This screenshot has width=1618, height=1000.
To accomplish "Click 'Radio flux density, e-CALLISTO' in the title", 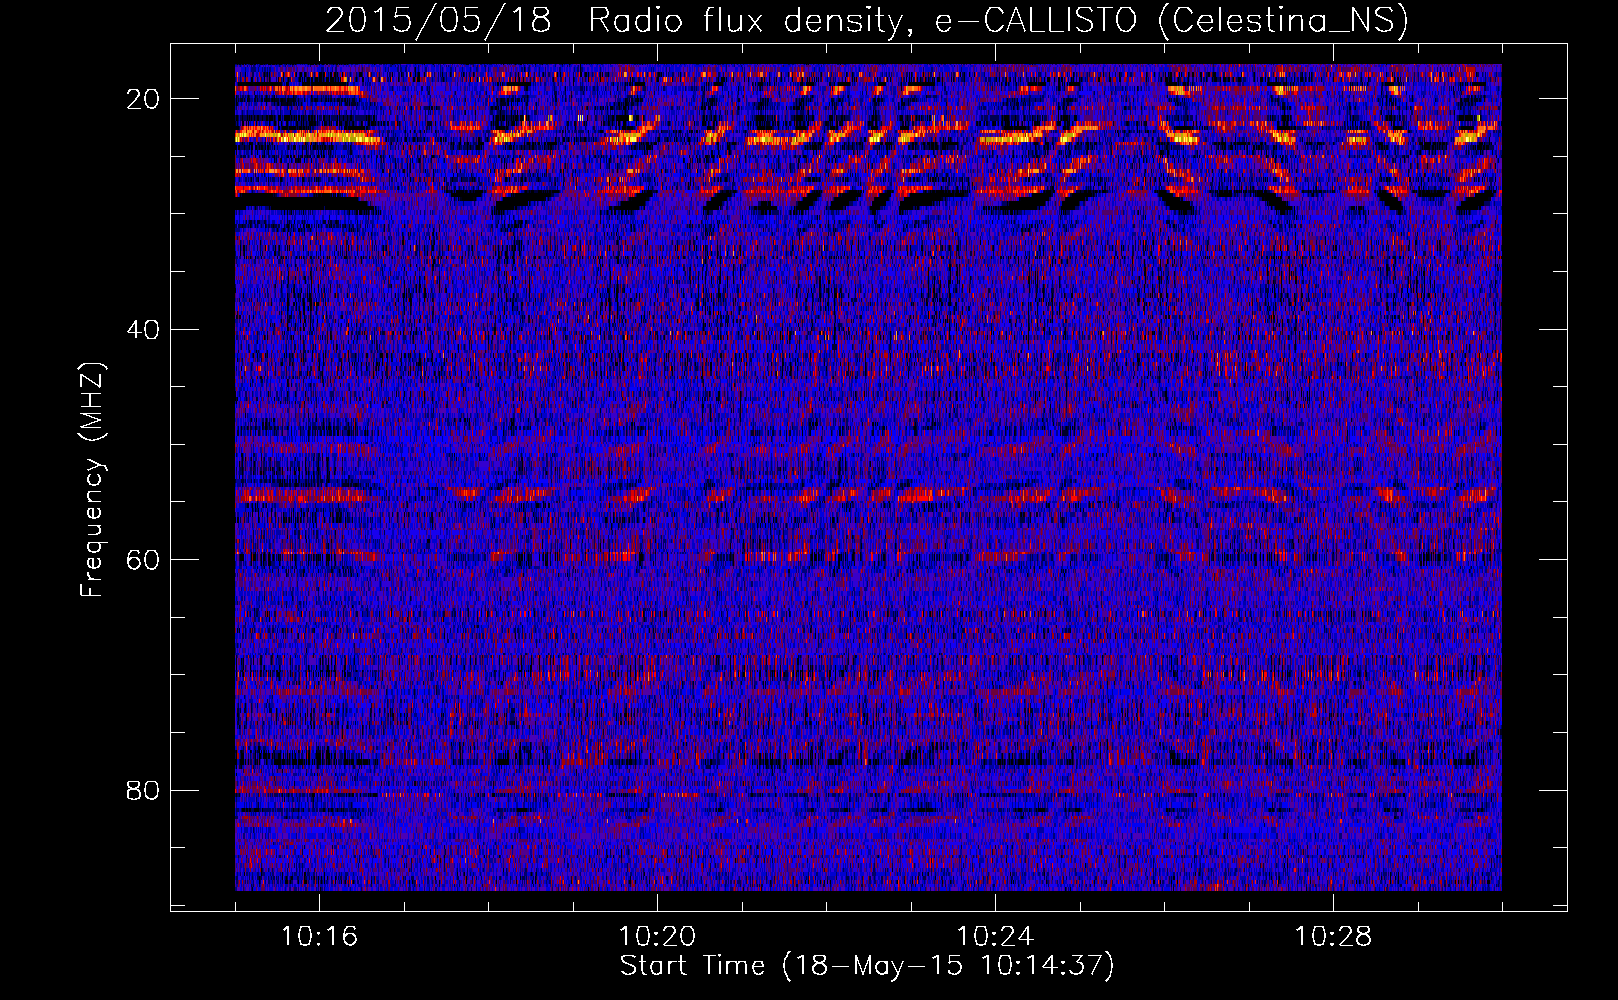I will point(863,20).
